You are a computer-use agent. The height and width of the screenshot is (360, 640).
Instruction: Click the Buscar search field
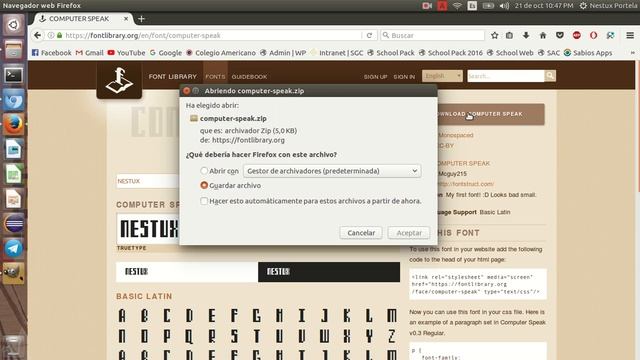pos(433,36)
